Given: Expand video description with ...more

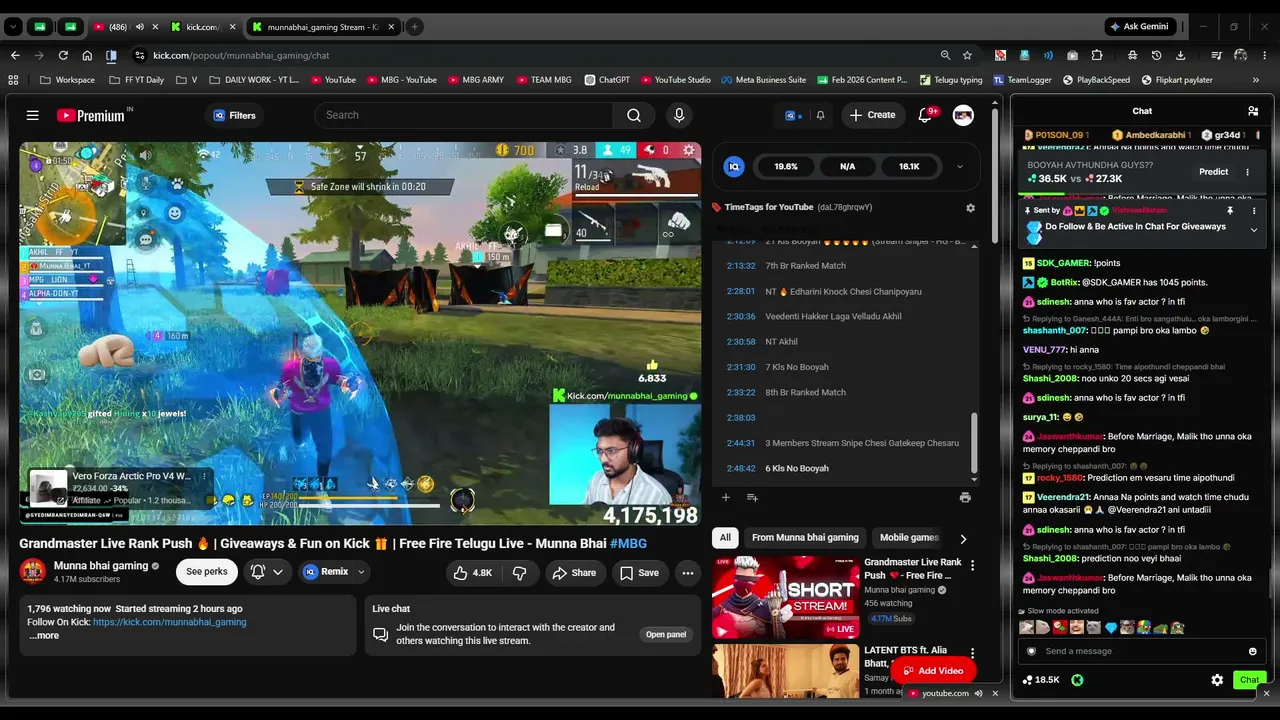Looking at the screenshot, I should [x=44, y=636].
